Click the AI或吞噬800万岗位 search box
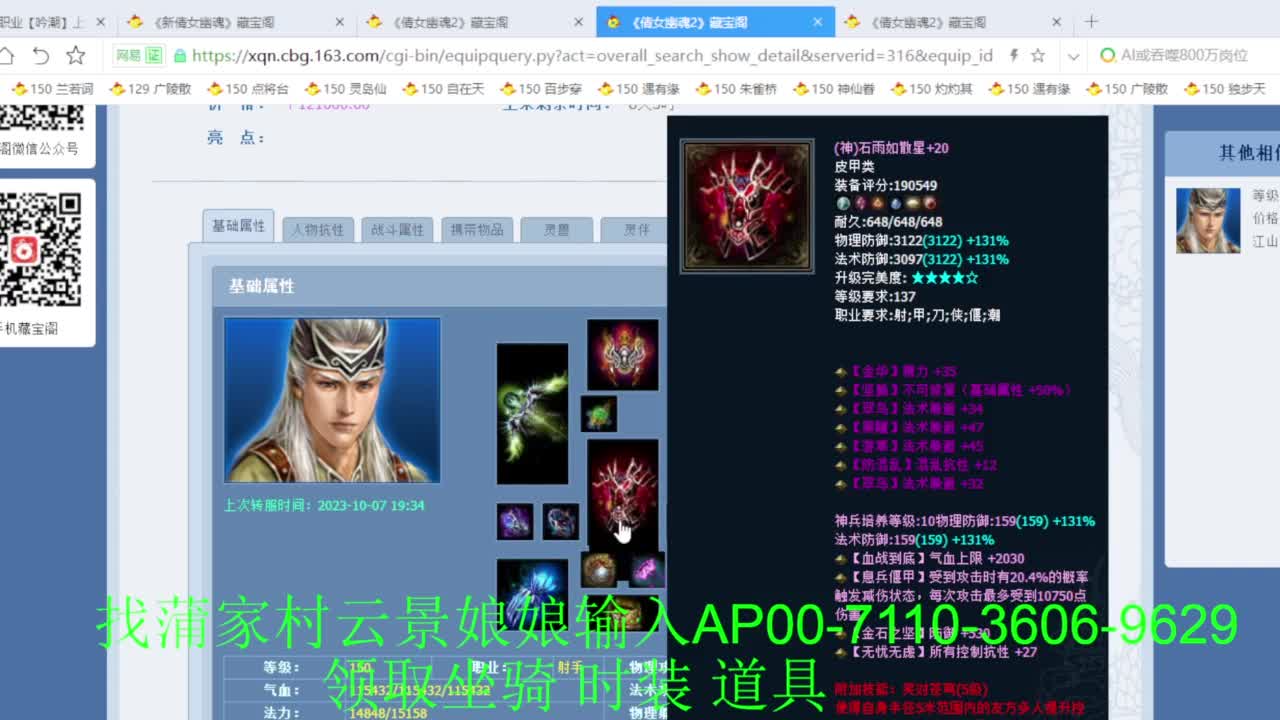This screenshot has height=720, width=1280. 1185,55
